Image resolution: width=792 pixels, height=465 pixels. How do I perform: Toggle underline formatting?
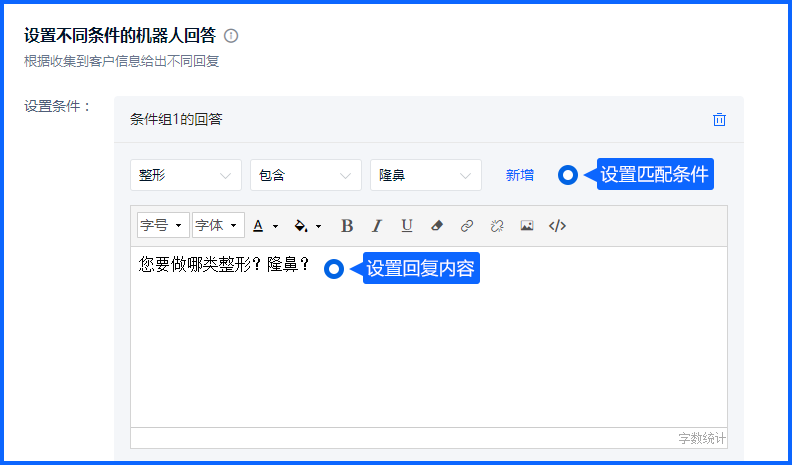tap(407, 226)
